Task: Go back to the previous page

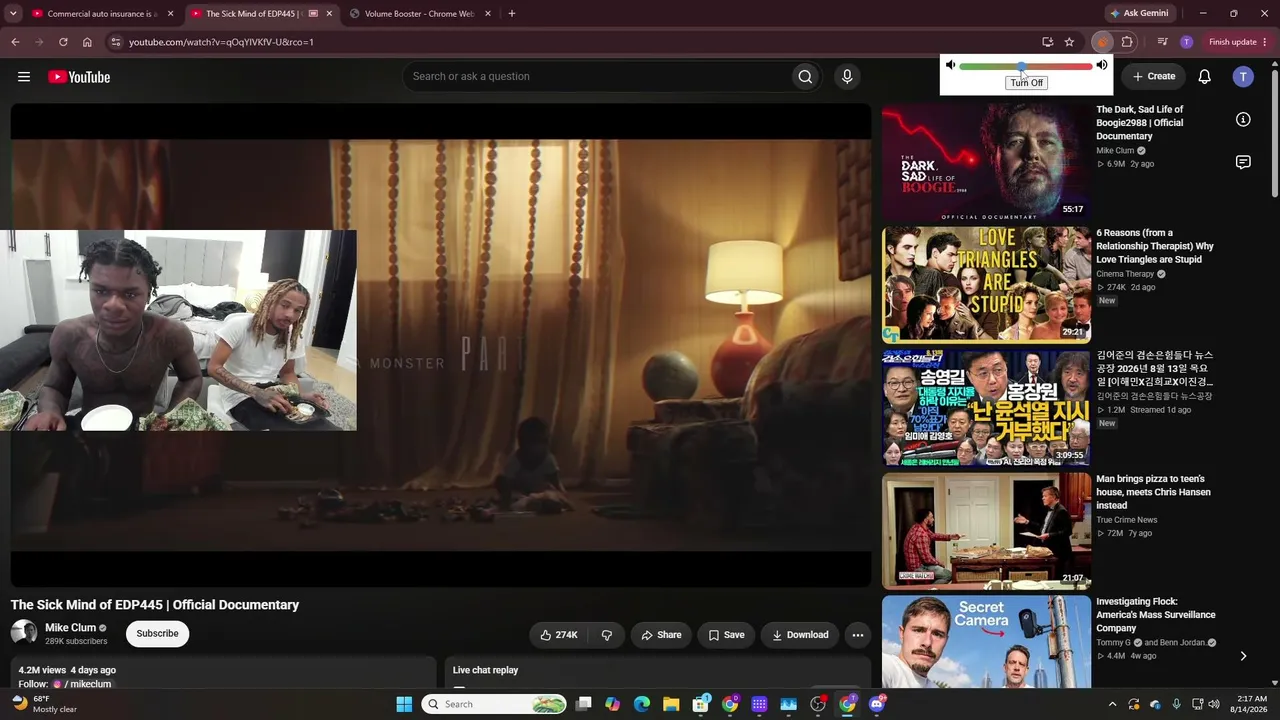Action: click(x=15, y=42)
